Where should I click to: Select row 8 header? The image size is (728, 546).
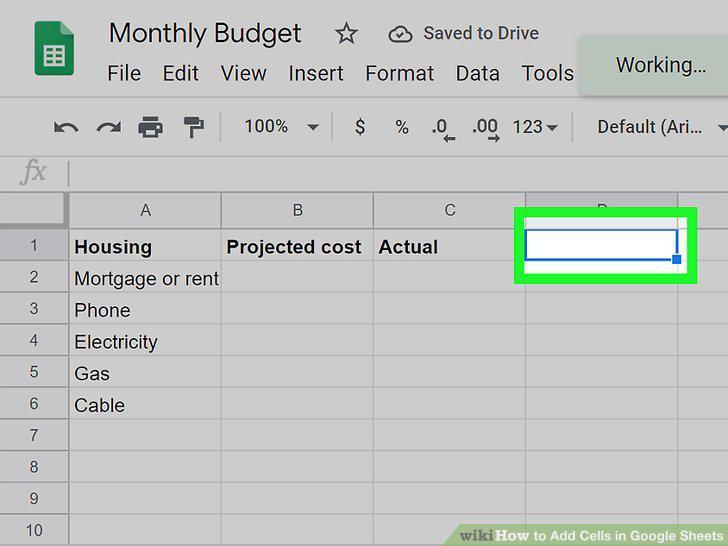point(34,467)
